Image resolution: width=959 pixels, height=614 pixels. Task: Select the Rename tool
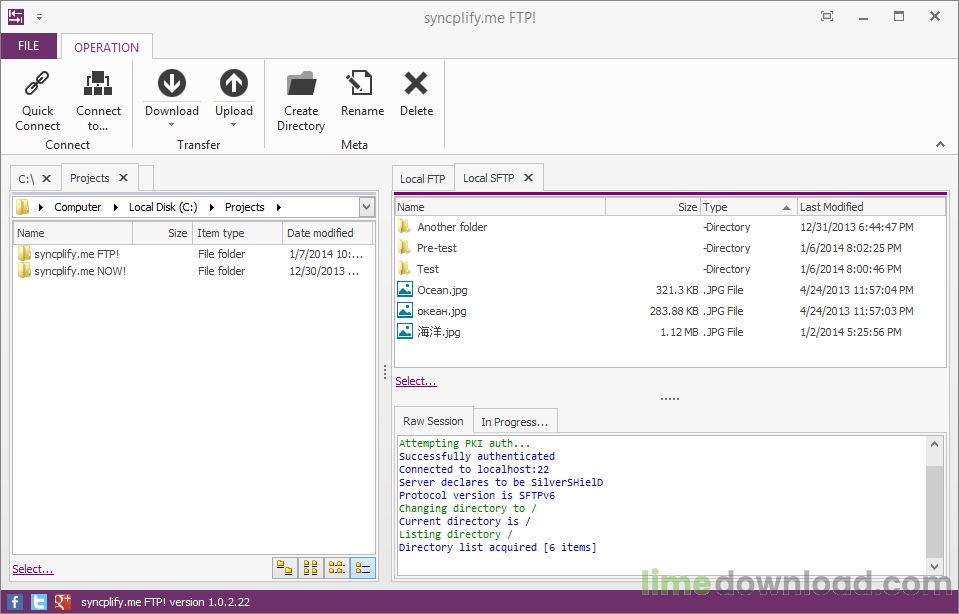coord(361,100)
